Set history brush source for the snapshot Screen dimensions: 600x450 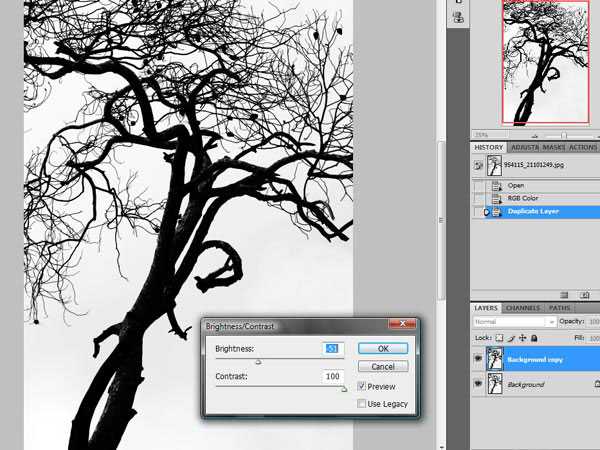[x=478, y=165]
